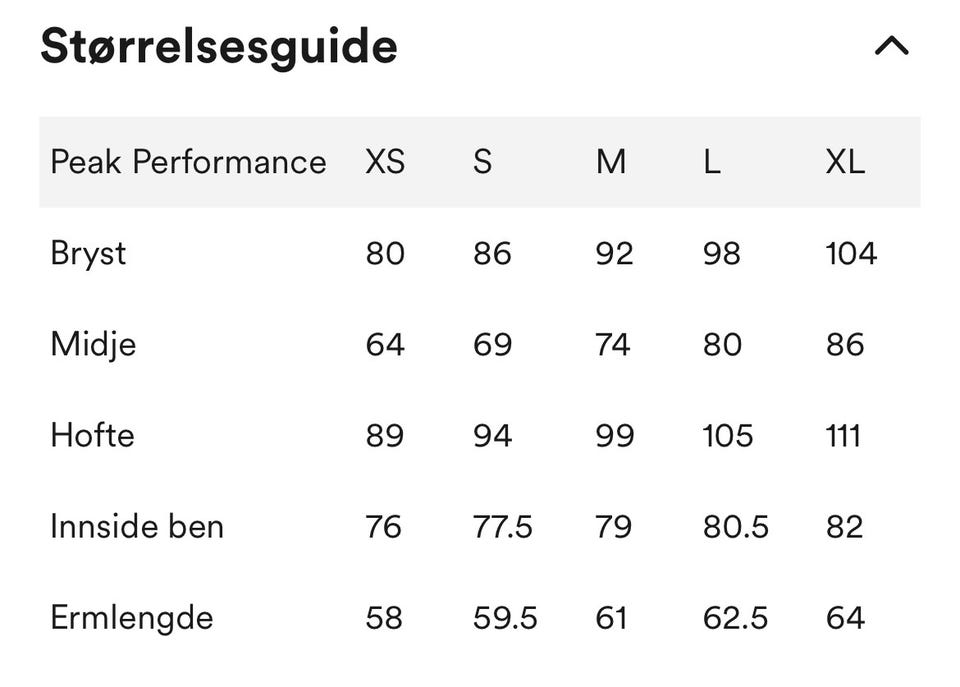
Task: Click Hofte value 89 for XS
Action: point(385,435)
